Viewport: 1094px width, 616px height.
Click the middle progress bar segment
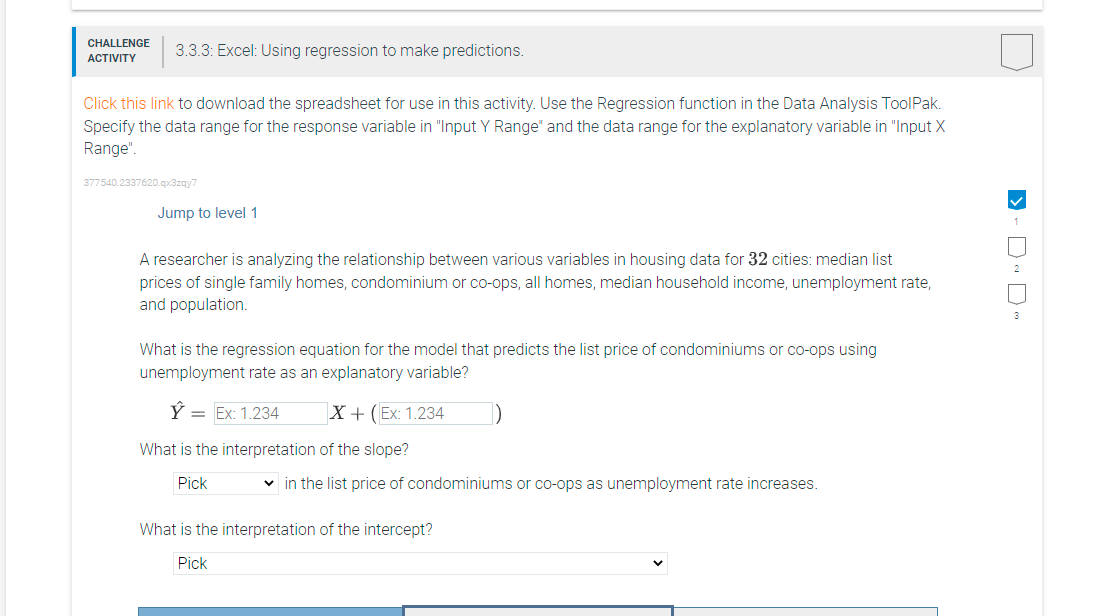click(x=537, y=610)
